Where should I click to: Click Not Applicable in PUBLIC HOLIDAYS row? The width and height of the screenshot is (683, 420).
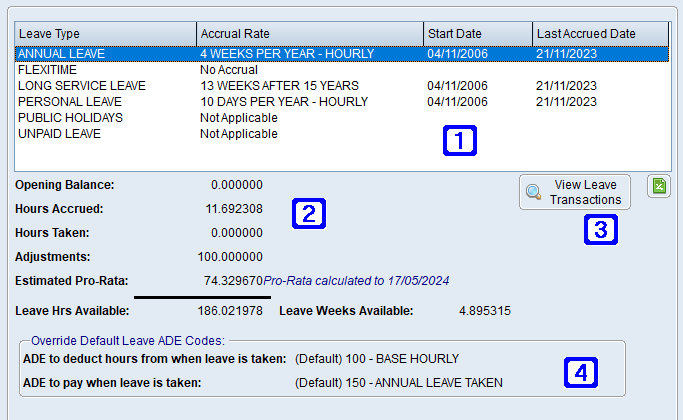click(239, 118)
